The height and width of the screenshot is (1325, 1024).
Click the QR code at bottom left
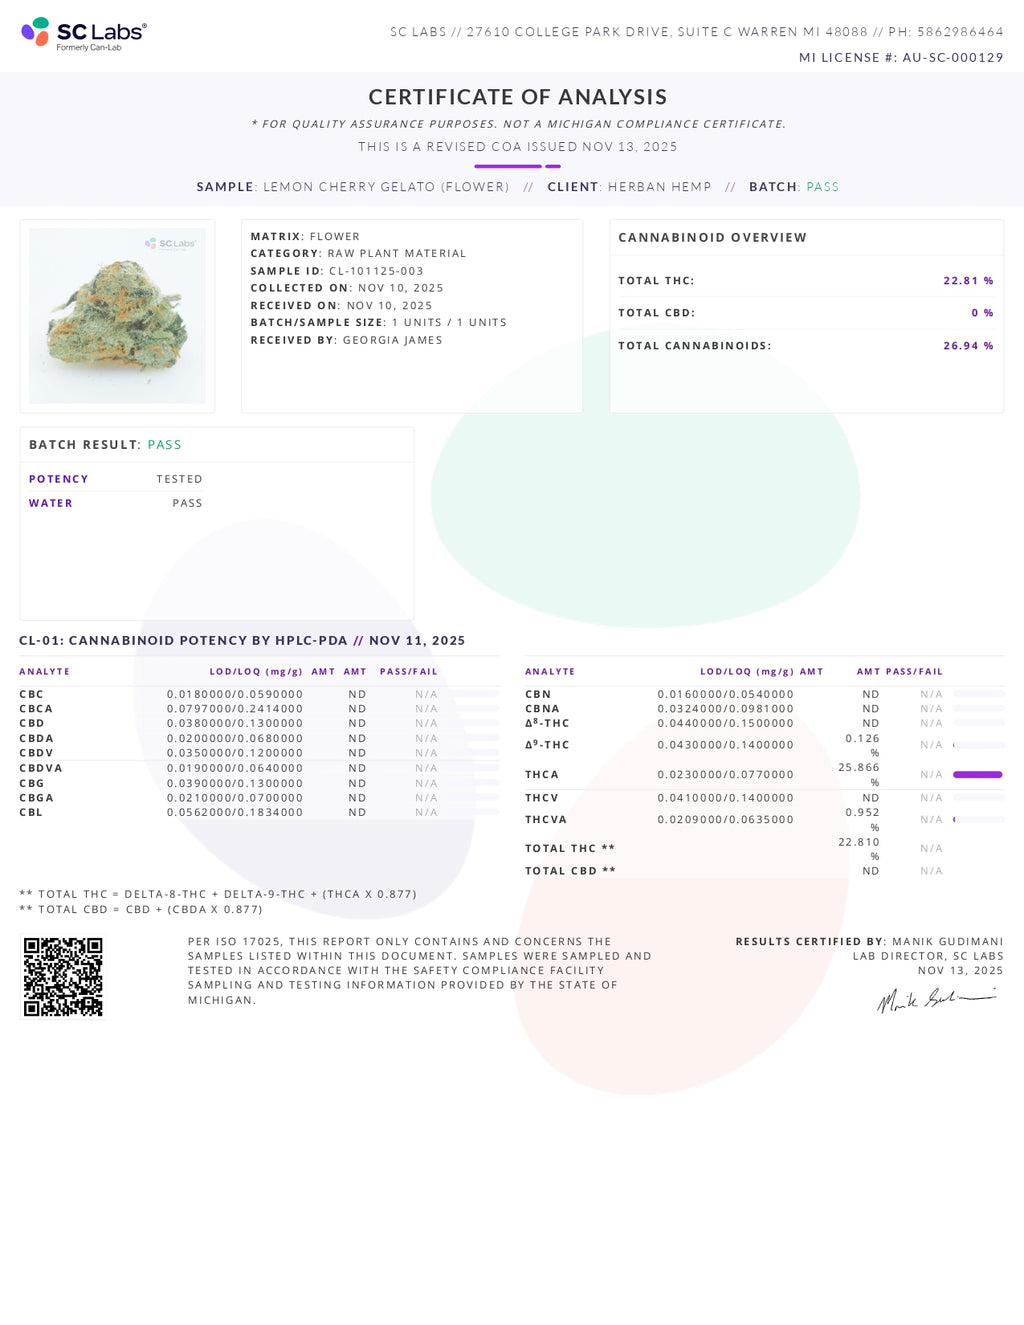[x=63, y=976]
